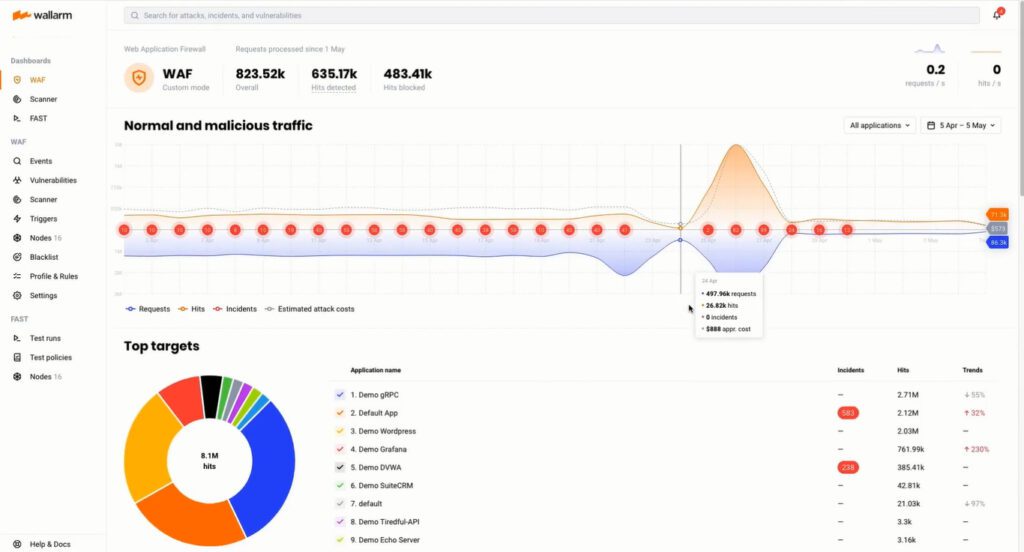
Task: Click the Nodes icon in WAF section
Action: pos(17,238)
